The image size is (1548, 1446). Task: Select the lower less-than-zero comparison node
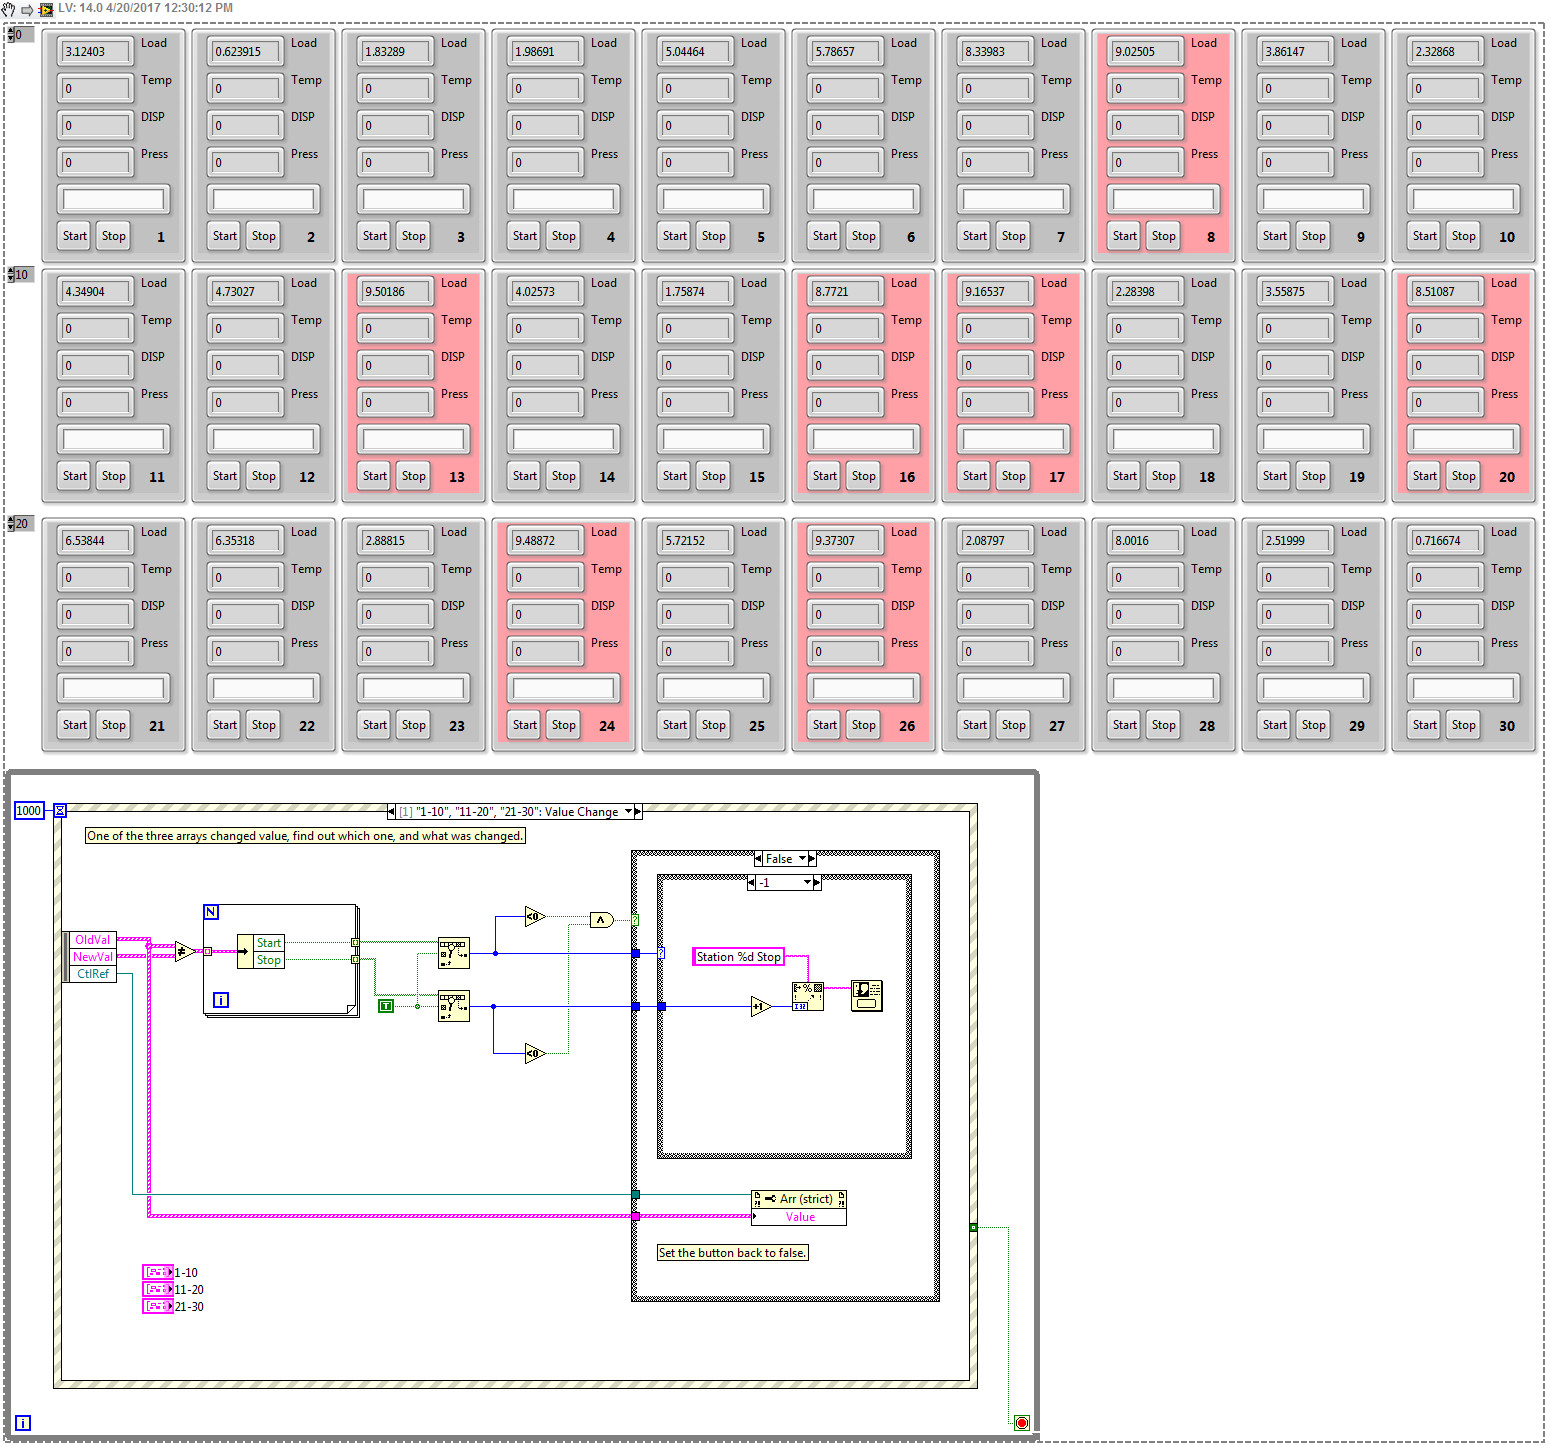tap(535, 1053)
